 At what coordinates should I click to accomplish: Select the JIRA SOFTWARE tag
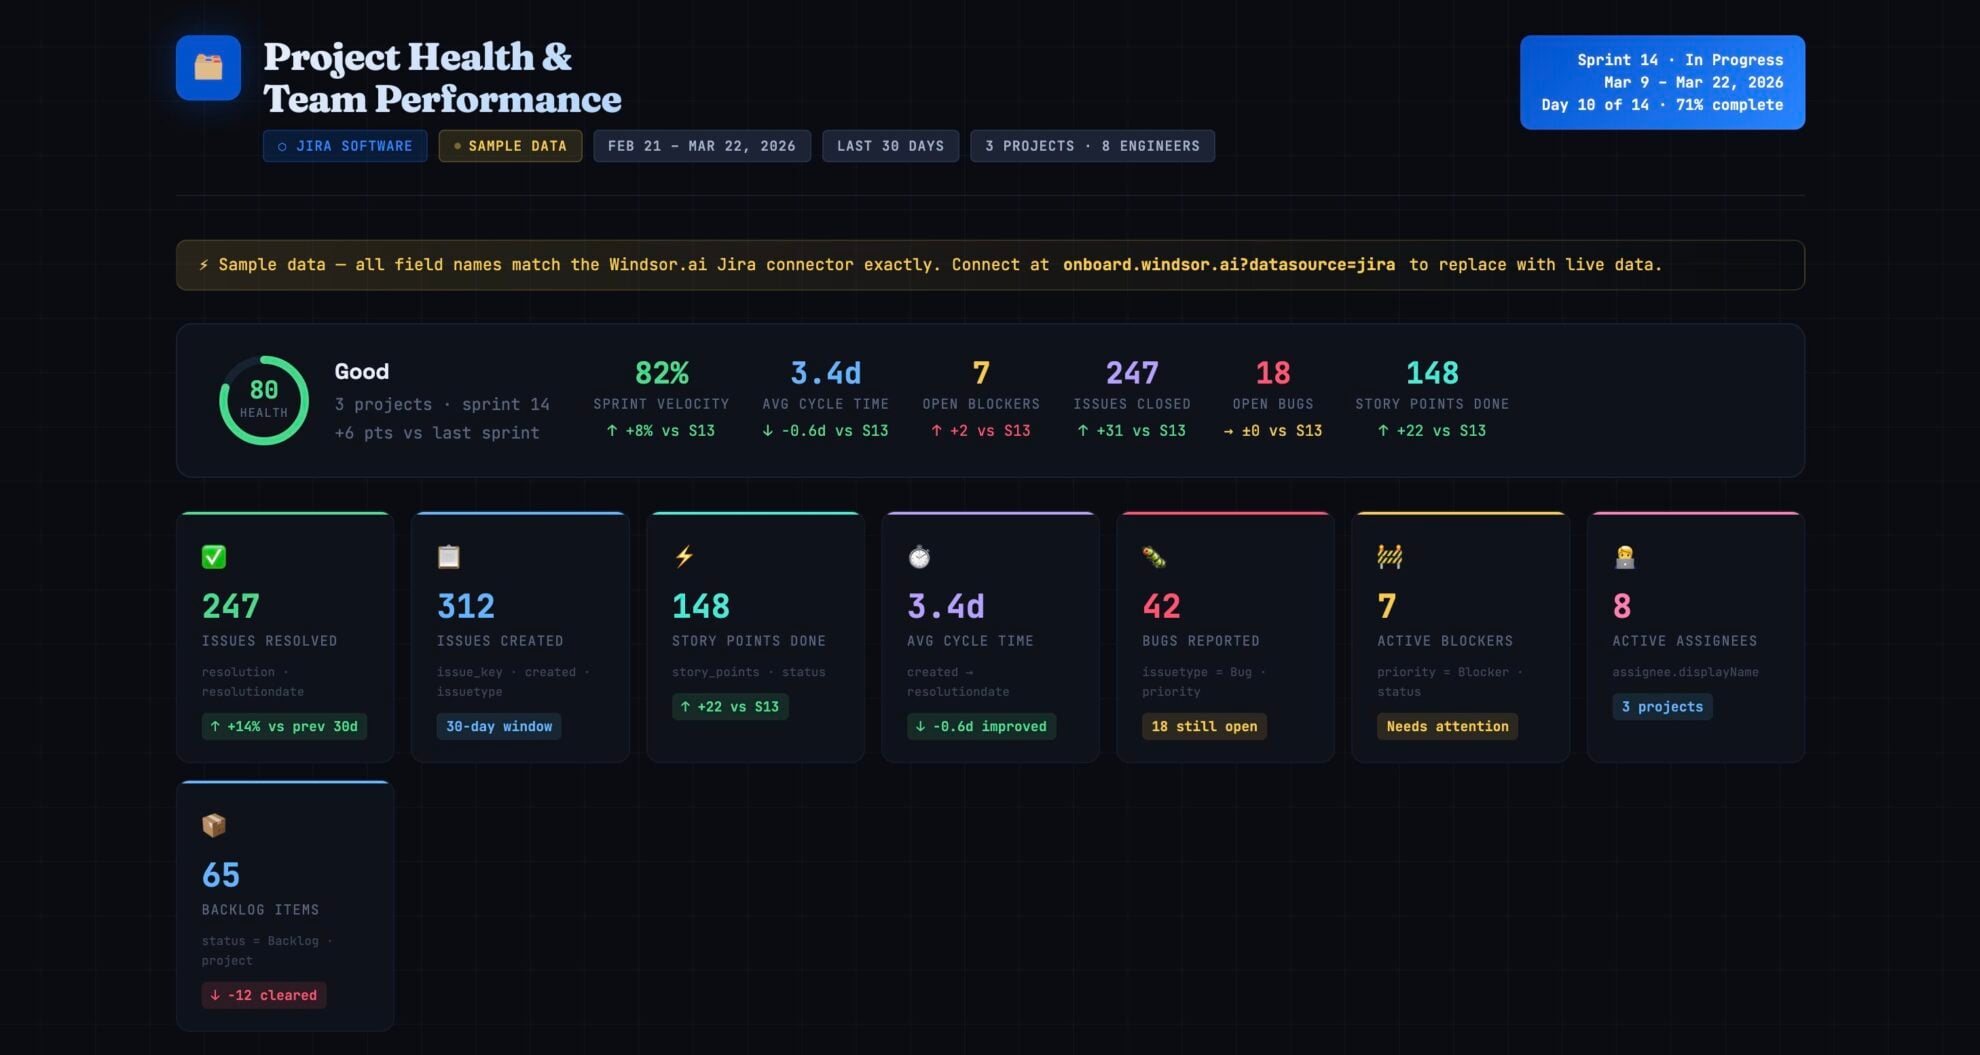(345, 146)
